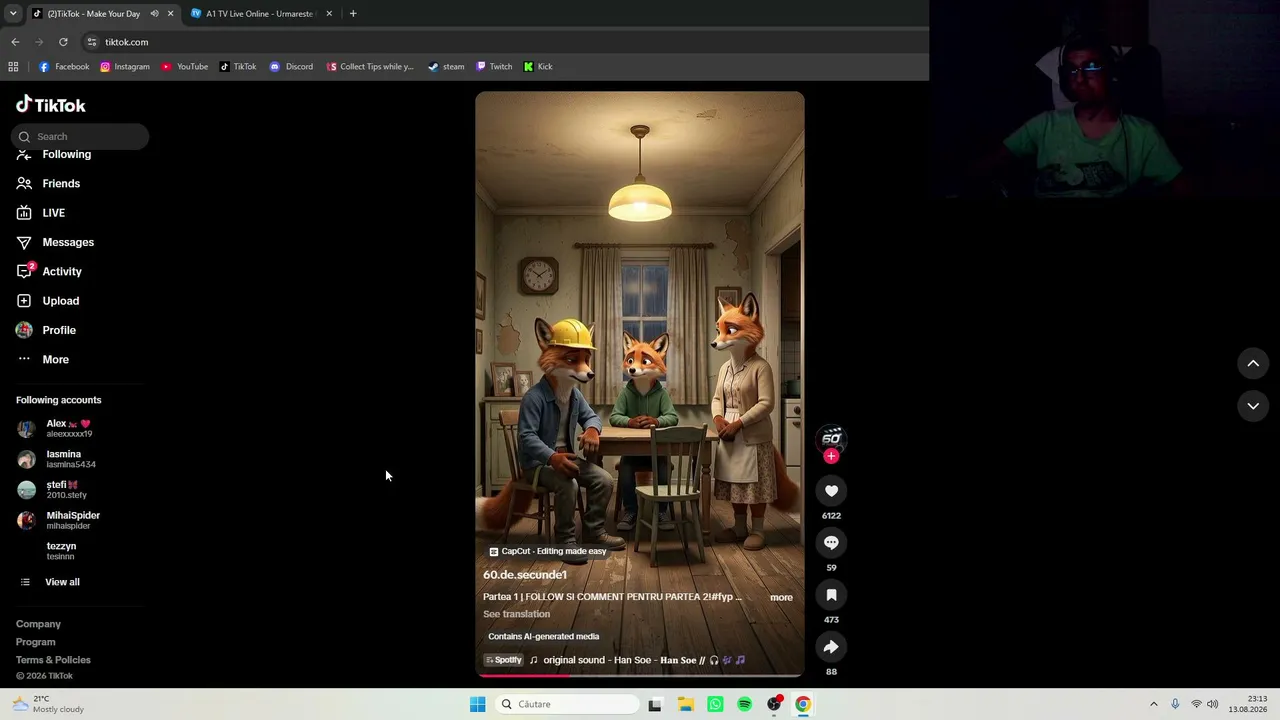Open a new browser tab

click(353, 14)
